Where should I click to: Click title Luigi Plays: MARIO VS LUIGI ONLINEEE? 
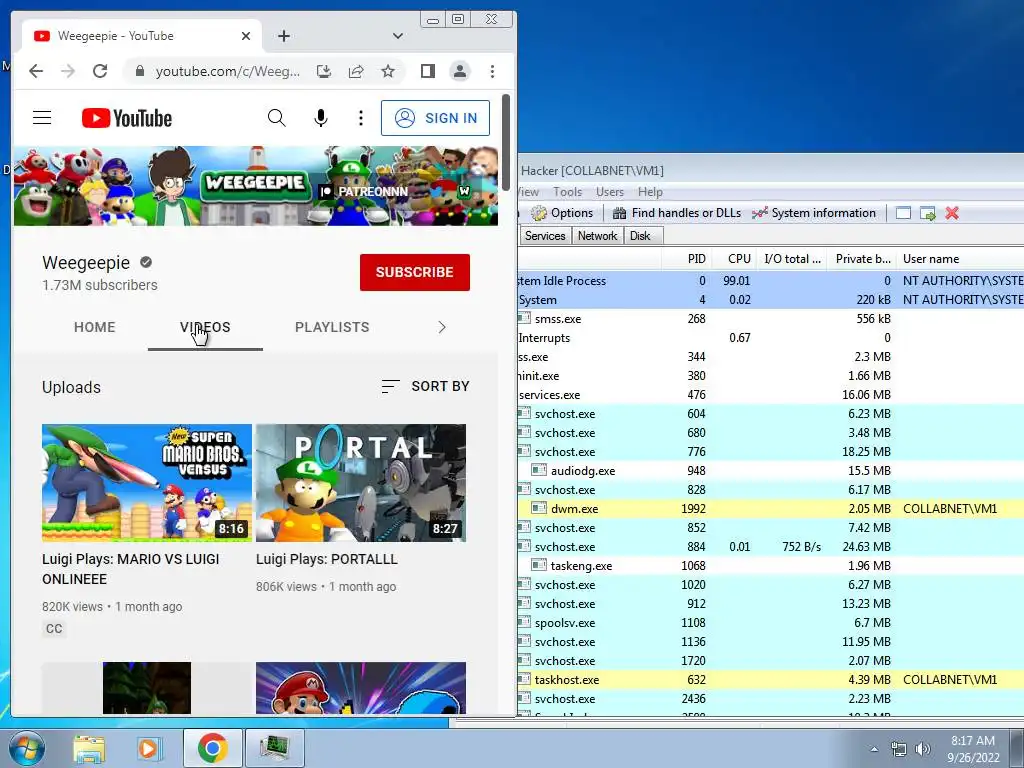point(131,569)
